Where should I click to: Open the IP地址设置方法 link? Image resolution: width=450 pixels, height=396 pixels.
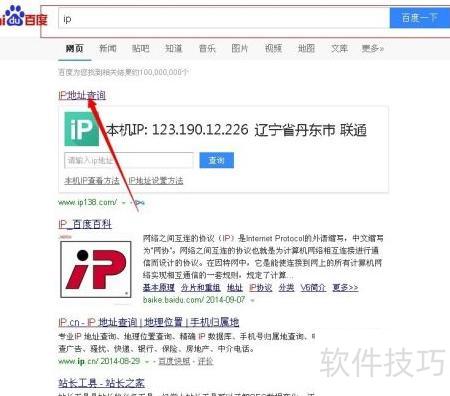(156, 181)
